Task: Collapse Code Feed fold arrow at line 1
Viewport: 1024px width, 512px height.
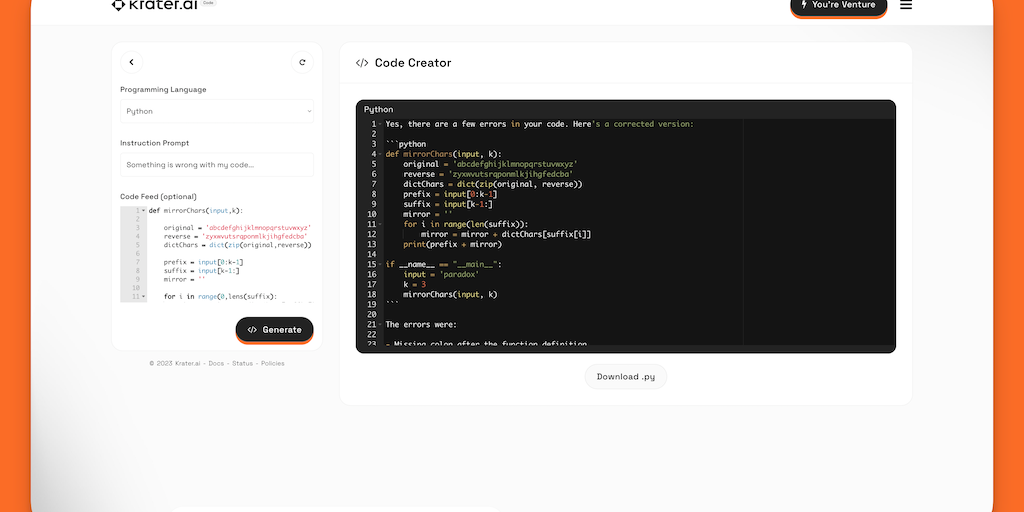Action: (x=144, y=211)
